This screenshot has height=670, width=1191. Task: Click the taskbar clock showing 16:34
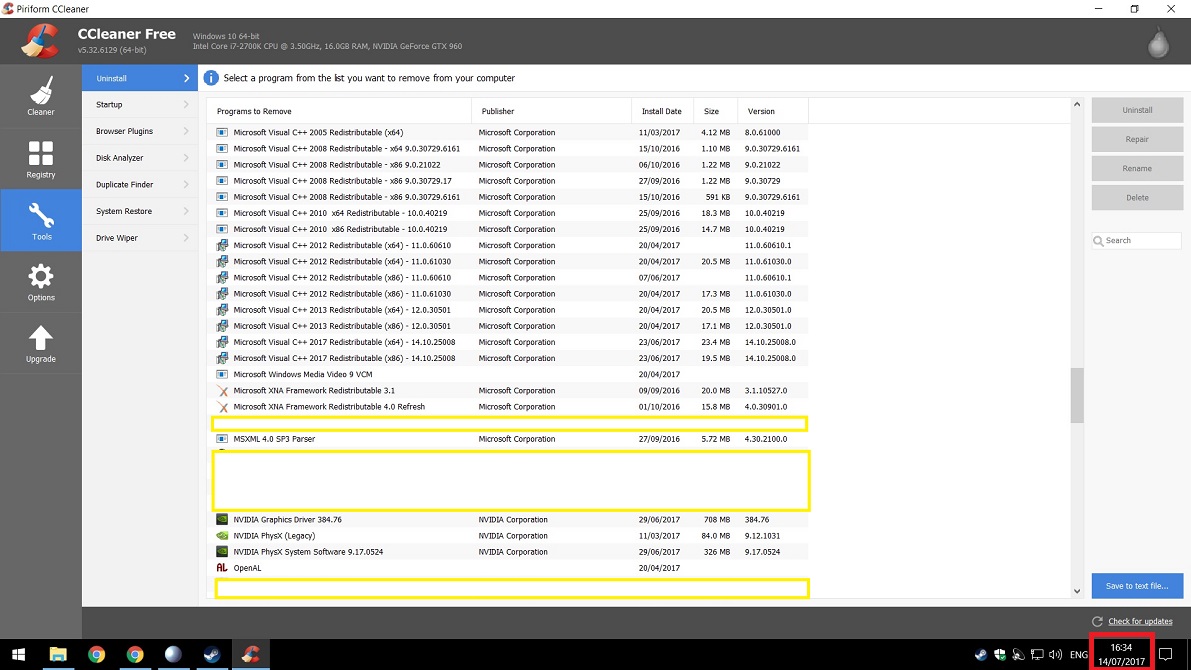tap(1121, 654)
